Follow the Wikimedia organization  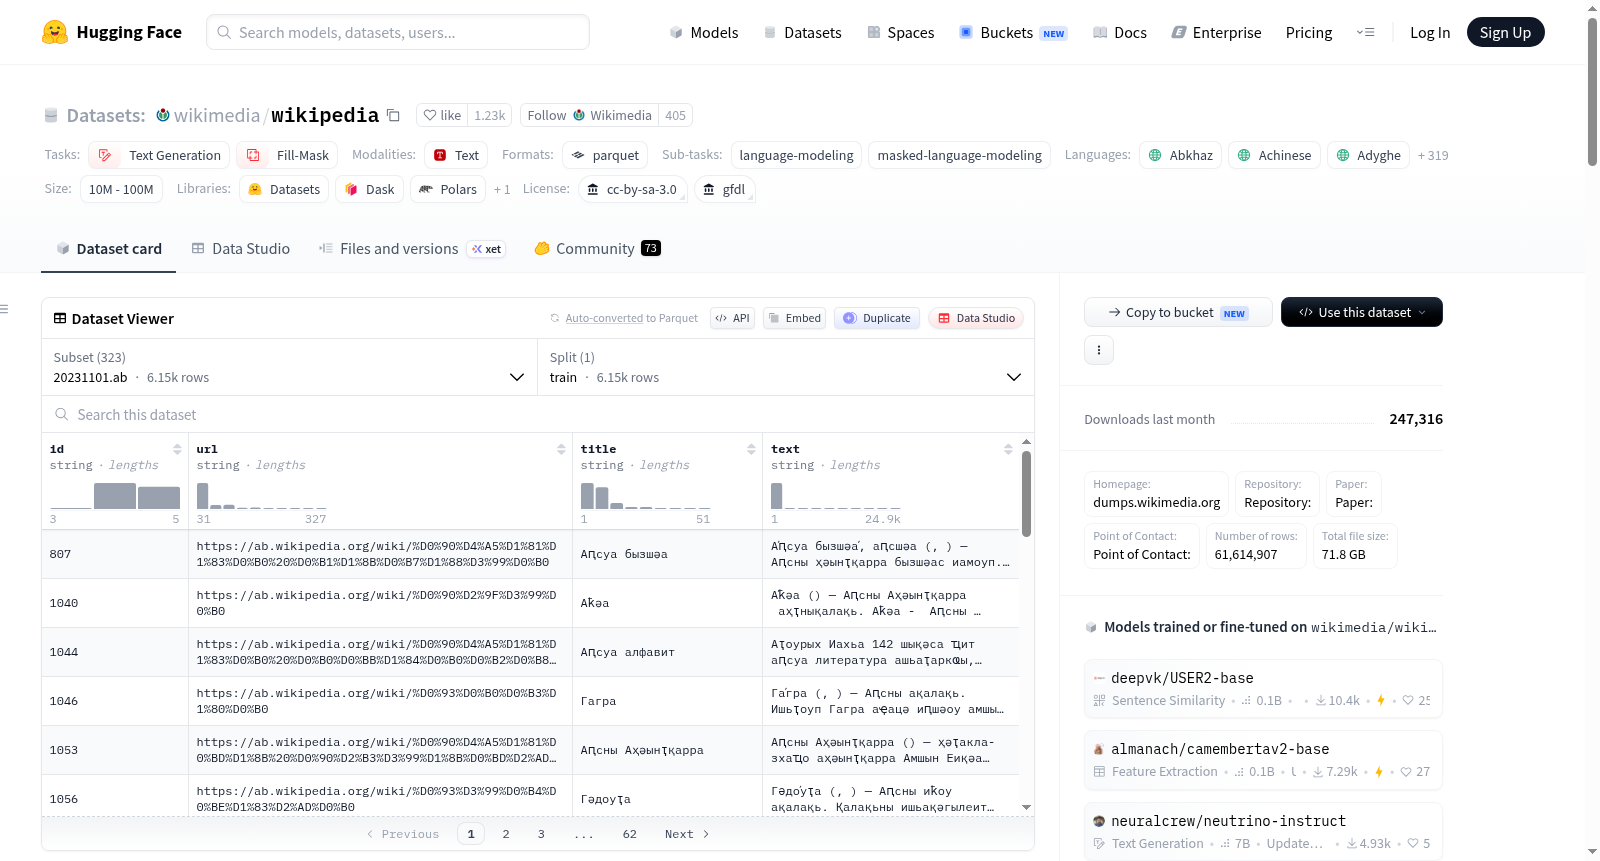589,115
